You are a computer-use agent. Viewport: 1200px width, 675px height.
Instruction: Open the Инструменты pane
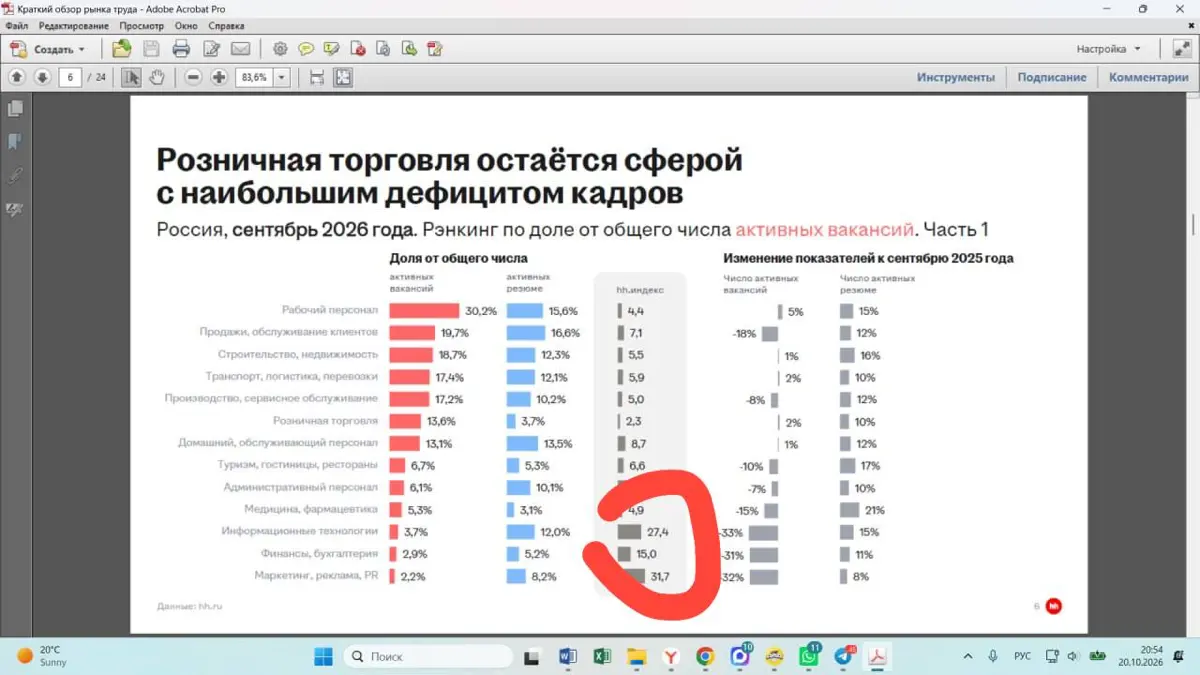pyautogui.click(x=956, y=77)
